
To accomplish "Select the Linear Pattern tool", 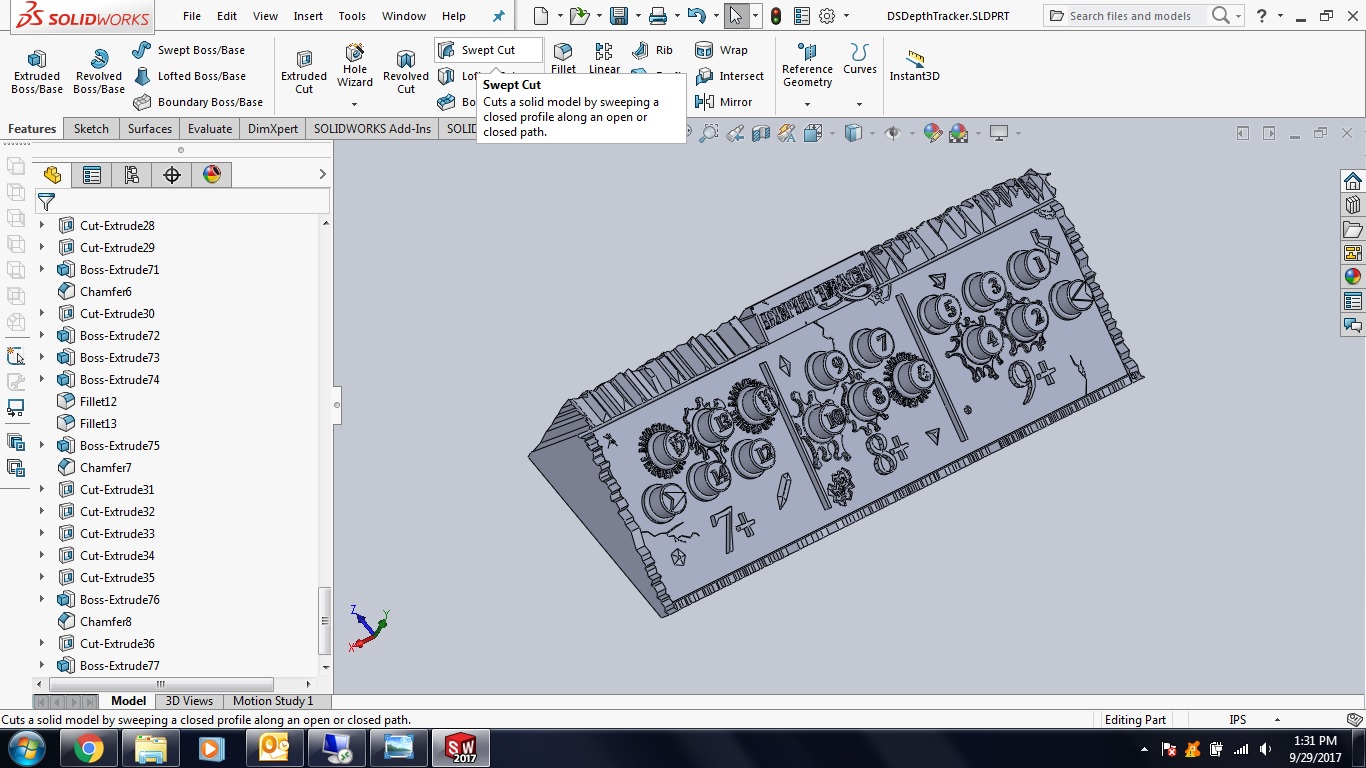I will [604, 58].
